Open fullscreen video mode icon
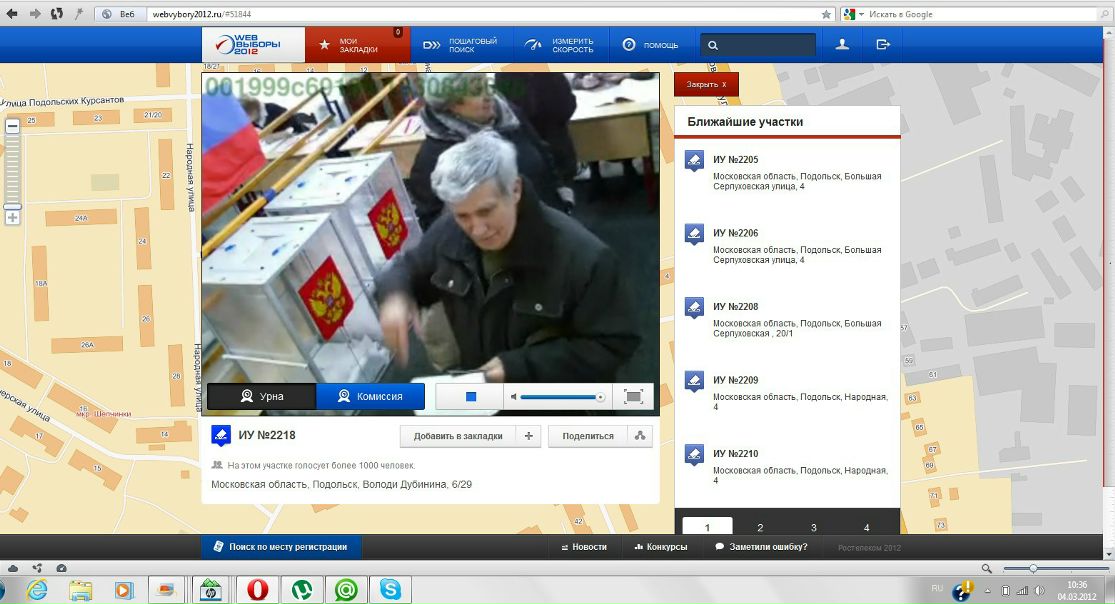 tap(633, 397)
